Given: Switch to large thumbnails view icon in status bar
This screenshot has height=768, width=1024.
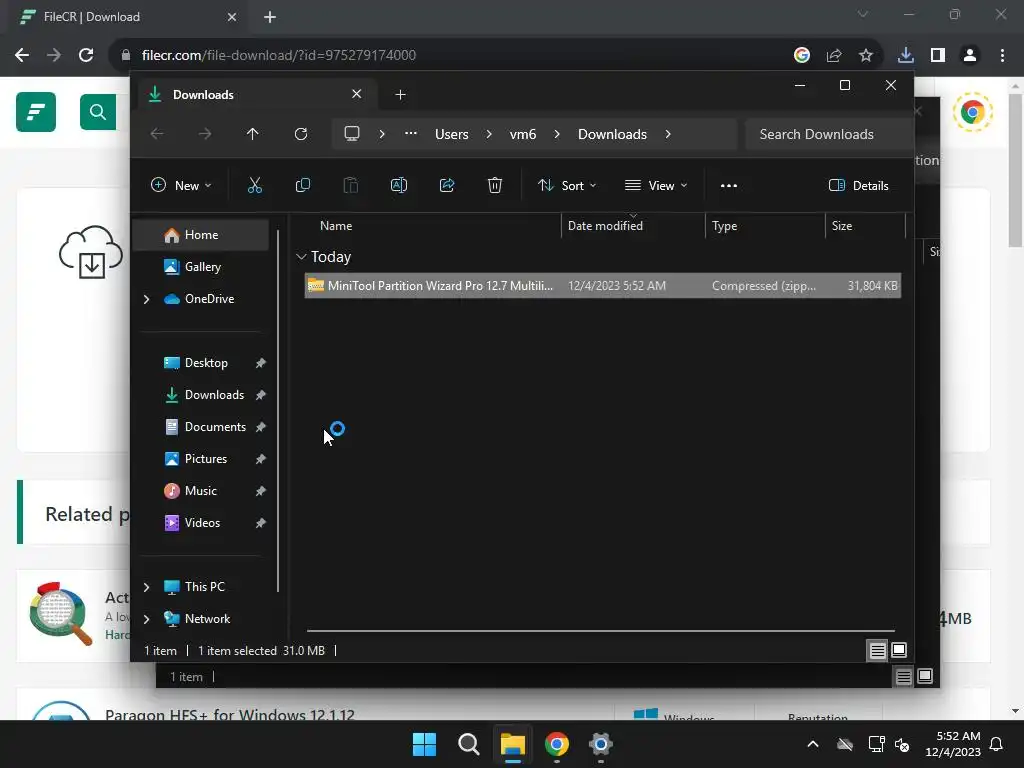Looking at the screenshot, I should 899,650.
